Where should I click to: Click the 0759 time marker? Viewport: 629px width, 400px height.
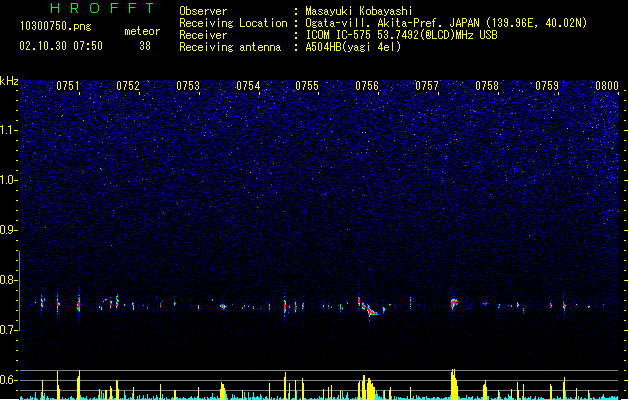pos(547,86)
